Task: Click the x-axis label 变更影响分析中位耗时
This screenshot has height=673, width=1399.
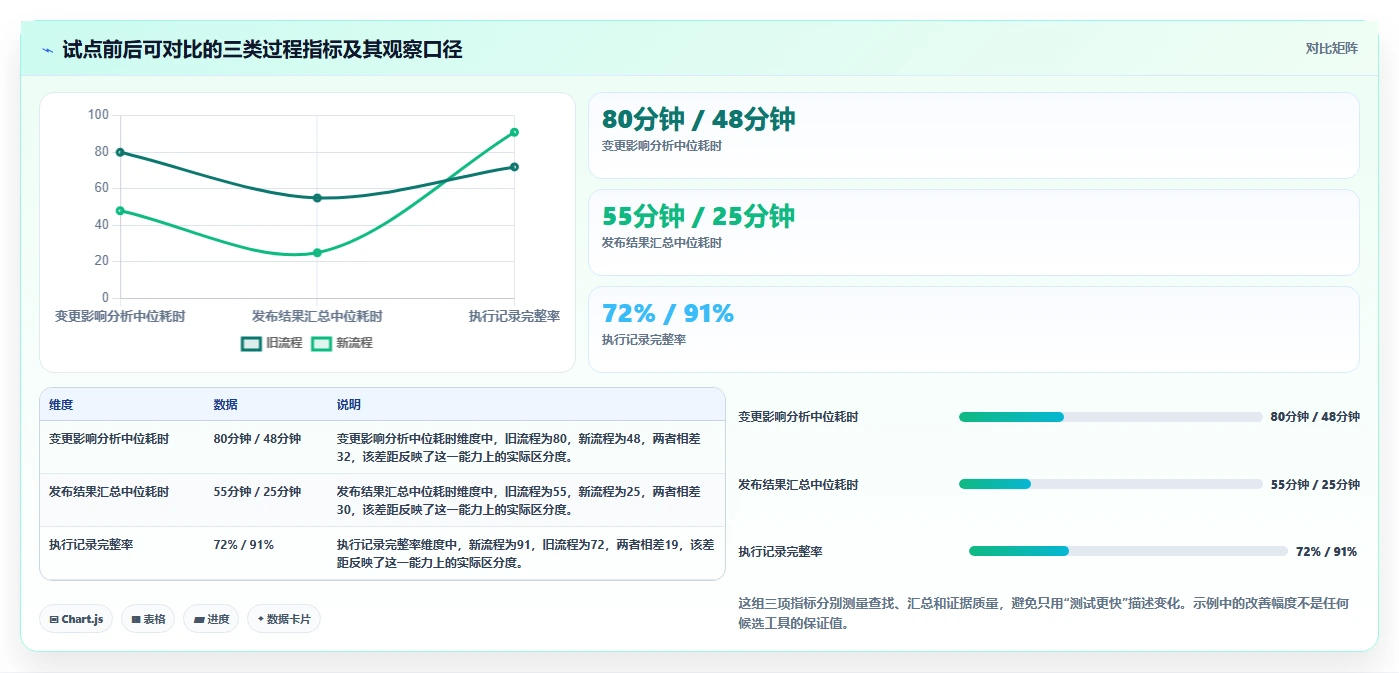Action: 120,316
